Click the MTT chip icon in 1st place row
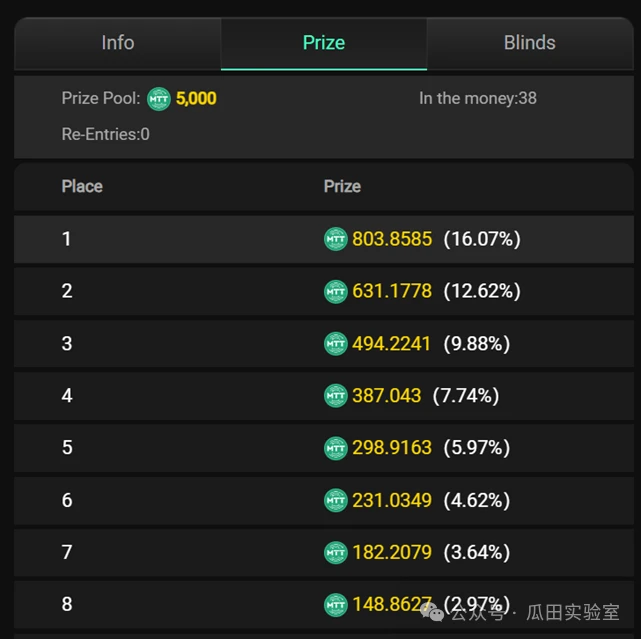The image size is (641, 639). pos(336,239)
